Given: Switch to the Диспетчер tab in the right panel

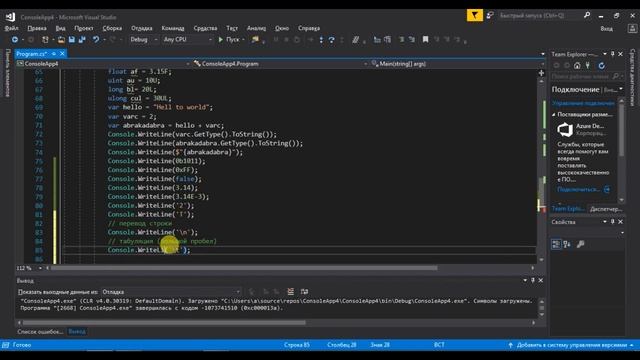Looking at the screenshot, I should pyautogui.click(x=606, y=209).
